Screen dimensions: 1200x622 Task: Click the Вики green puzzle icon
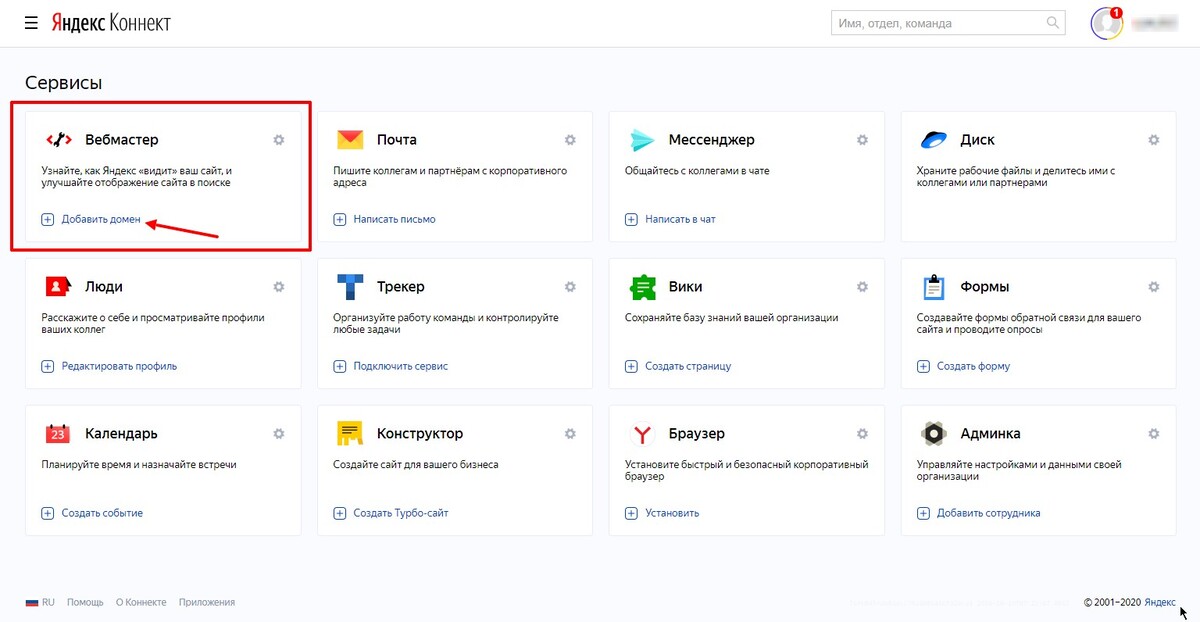pos(642,287)
